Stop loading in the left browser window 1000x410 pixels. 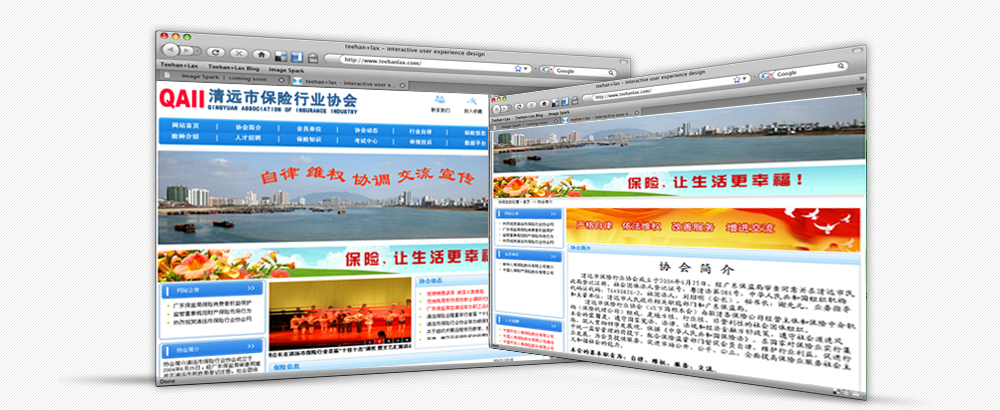pyautogui.click(x=239, y=54)
